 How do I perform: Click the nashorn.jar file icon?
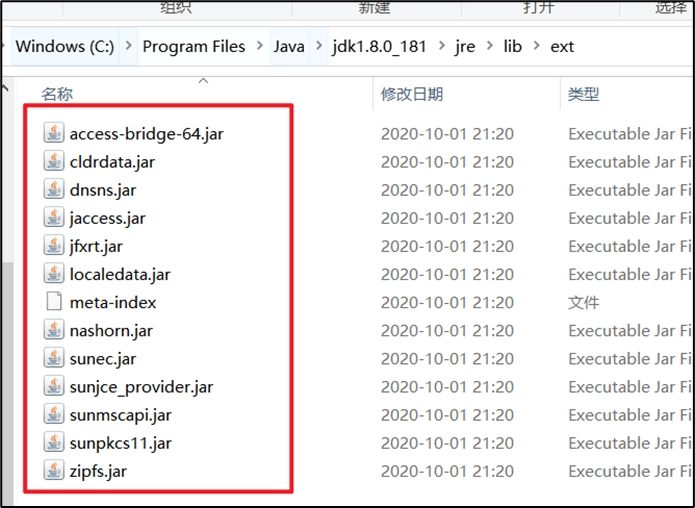[54, 330]
